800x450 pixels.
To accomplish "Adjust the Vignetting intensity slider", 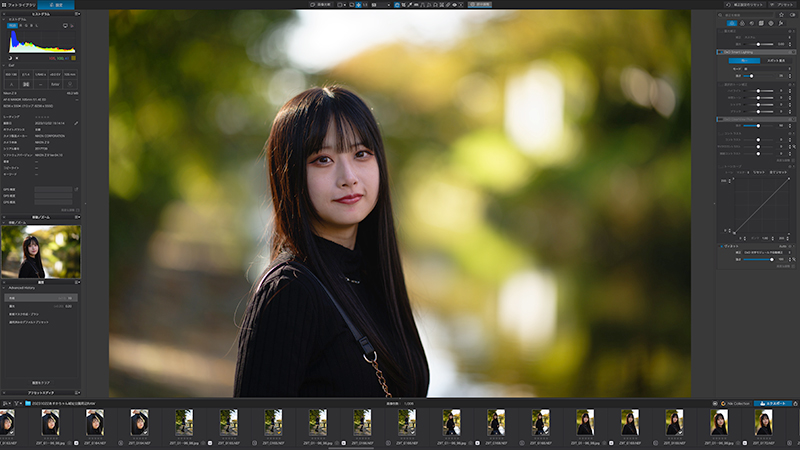I will (x=758, y=259).
